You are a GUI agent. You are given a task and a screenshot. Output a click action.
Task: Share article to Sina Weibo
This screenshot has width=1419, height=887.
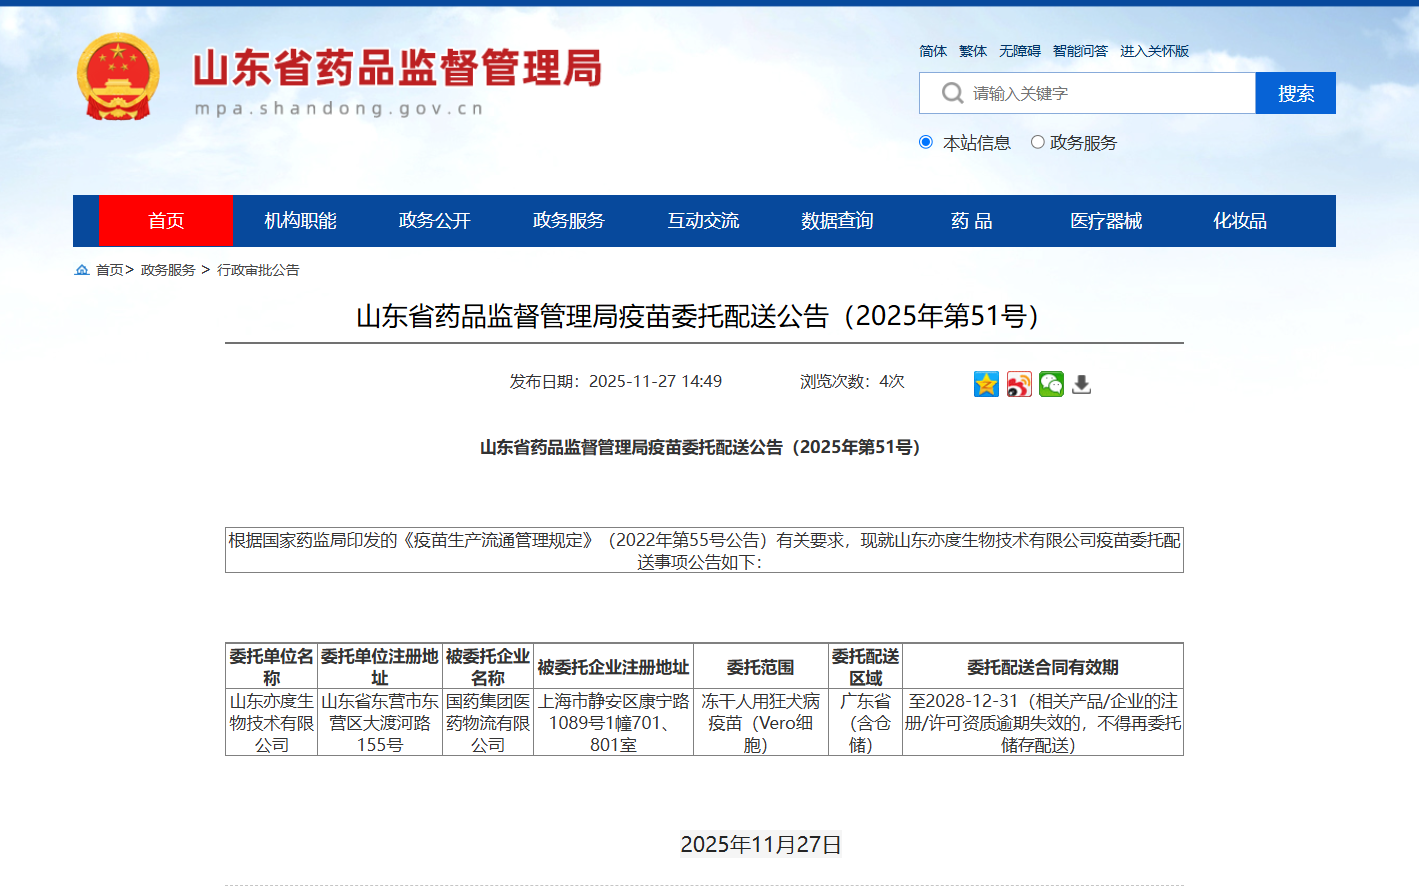click(1019, 384)
